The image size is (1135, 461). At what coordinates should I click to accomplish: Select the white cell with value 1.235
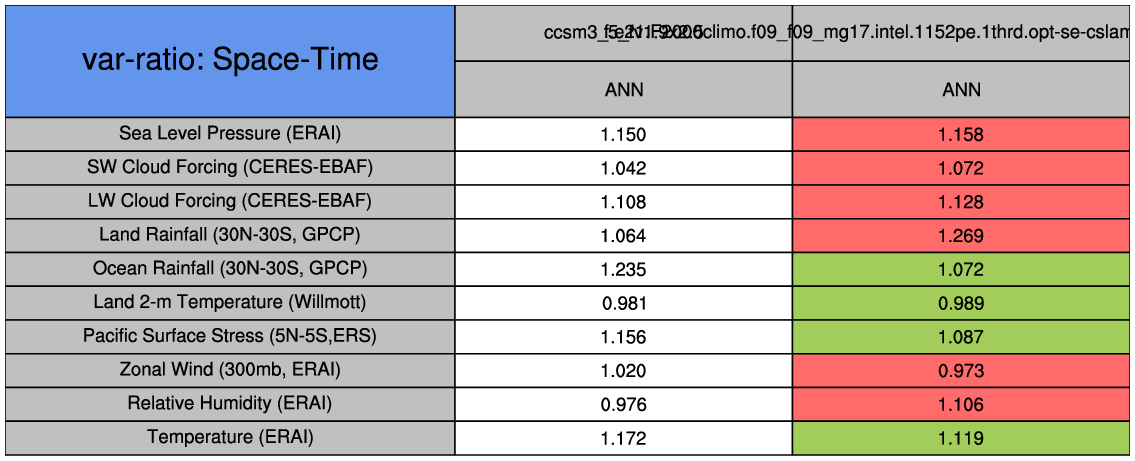coord(623,270)
